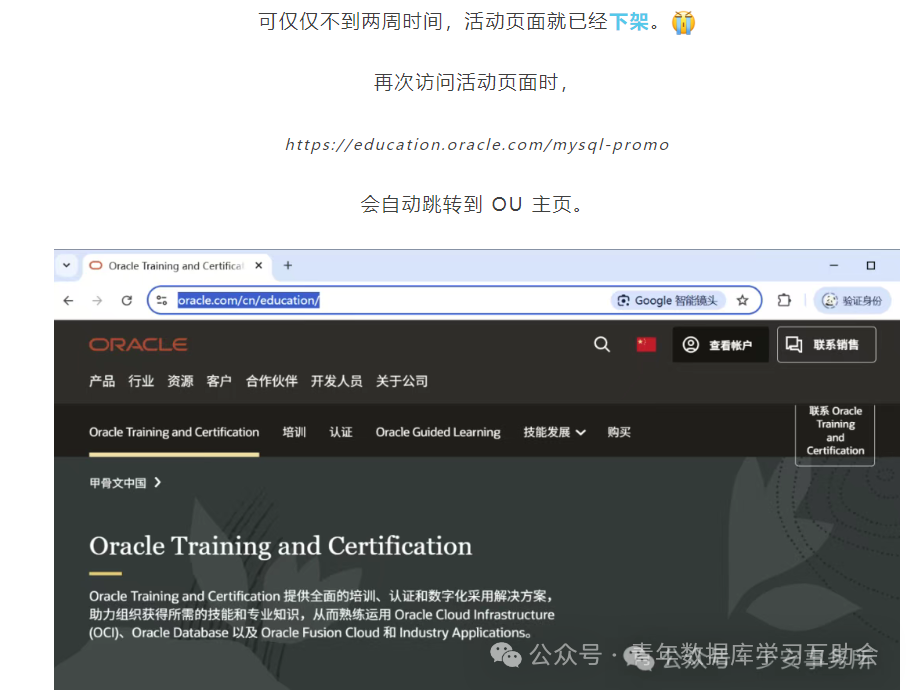Maximize the browser window
Viewport: 907px width, 690px height.
point(871,265)
